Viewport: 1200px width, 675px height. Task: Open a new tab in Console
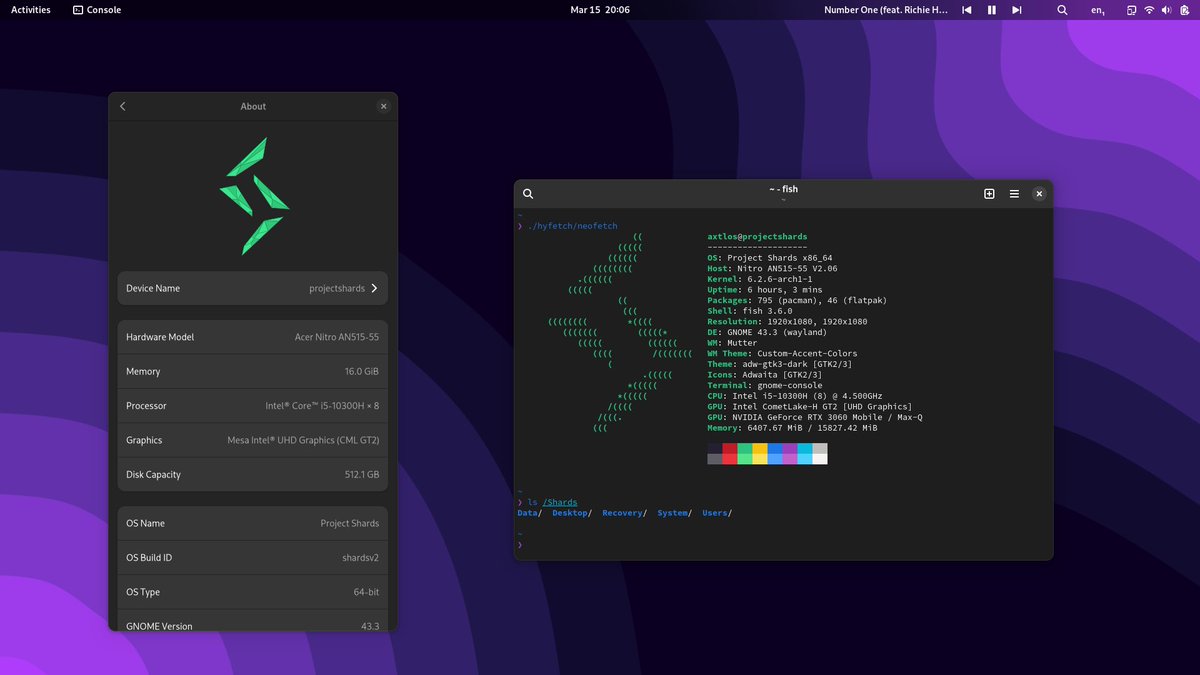pos(989,194)
